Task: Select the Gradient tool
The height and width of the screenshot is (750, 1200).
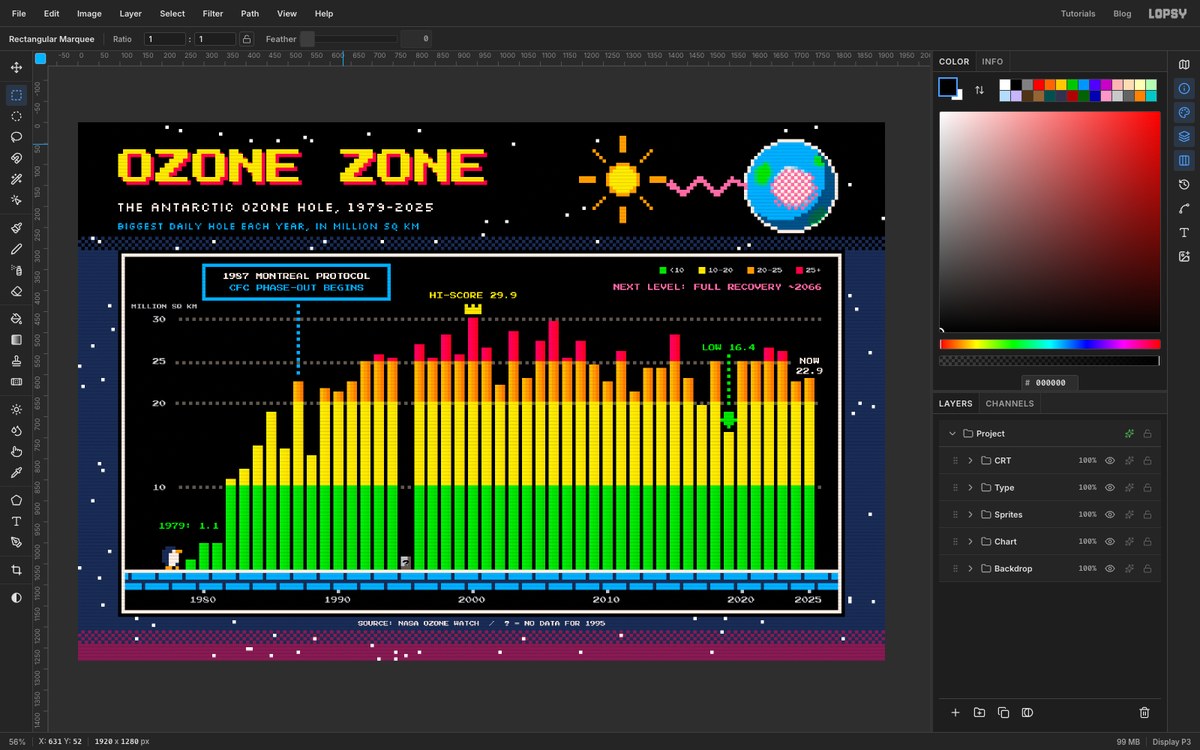Action: click(16, 340)
